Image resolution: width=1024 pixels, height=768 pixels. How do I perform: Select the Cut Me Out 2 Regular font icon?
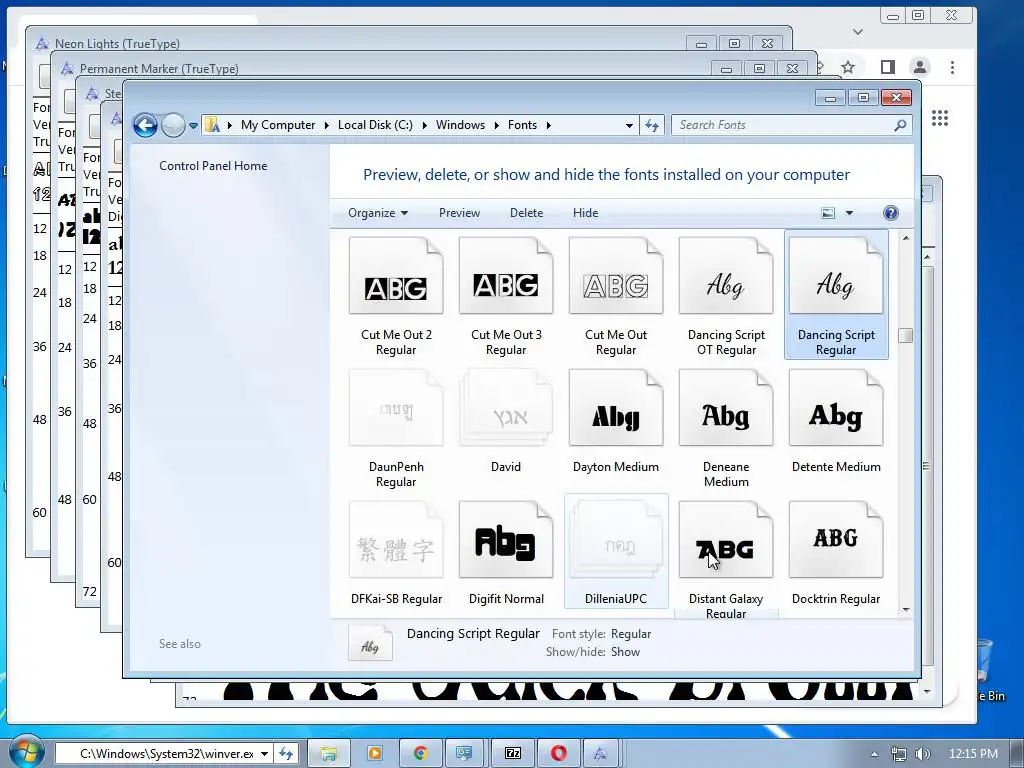tap(396, 276)
